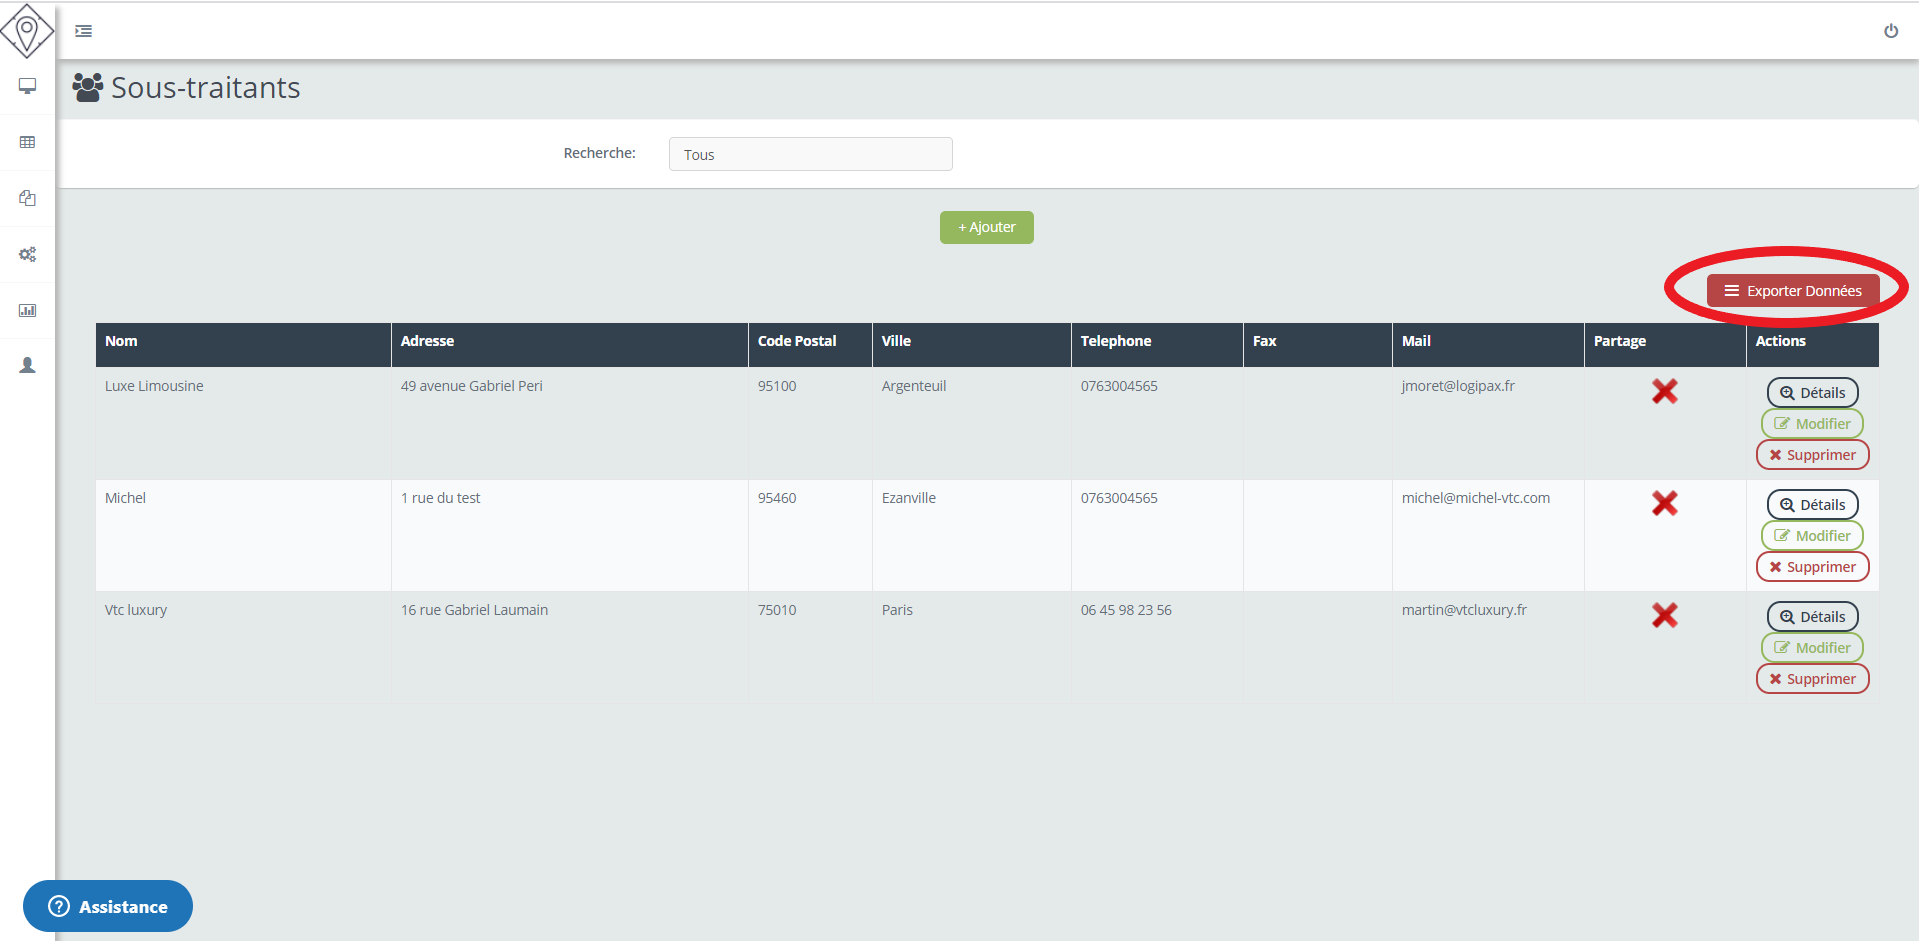The height and width of the screenshot is (941, 1919).
Task: Toggle the sidebar menu indent icon
Action: click(84, 31)
